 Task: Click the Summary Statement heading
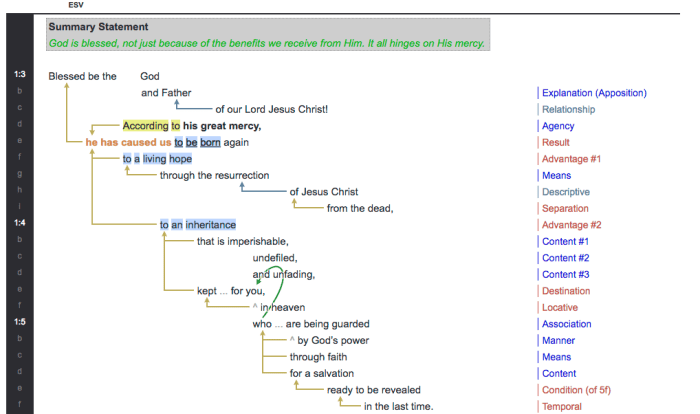98,27
